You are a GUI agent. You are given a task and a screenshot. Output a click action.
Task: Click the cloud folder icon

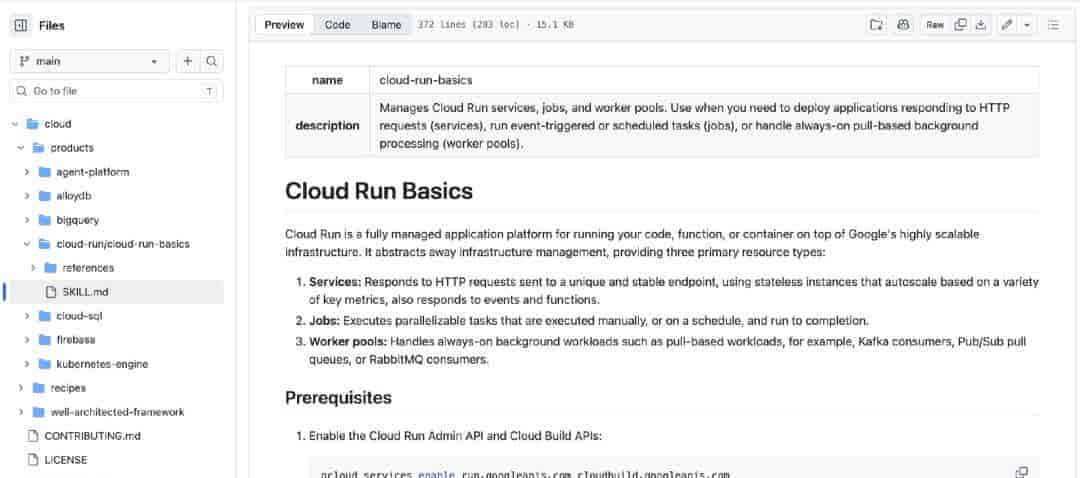tap(32, 124)
